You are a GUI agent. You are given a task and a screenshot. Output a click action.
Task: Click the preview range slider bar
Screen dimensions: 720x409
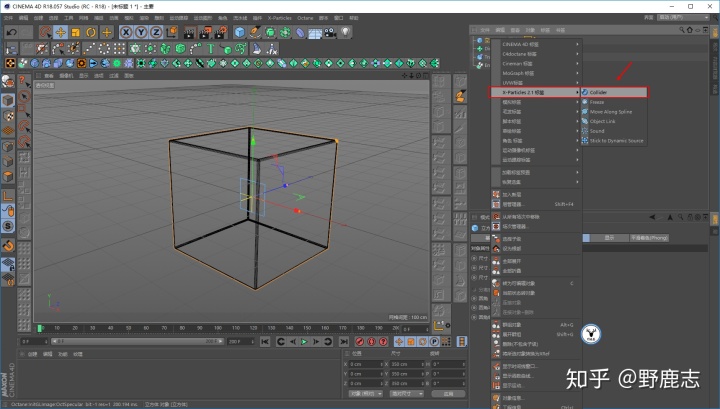tap(137, 342)
